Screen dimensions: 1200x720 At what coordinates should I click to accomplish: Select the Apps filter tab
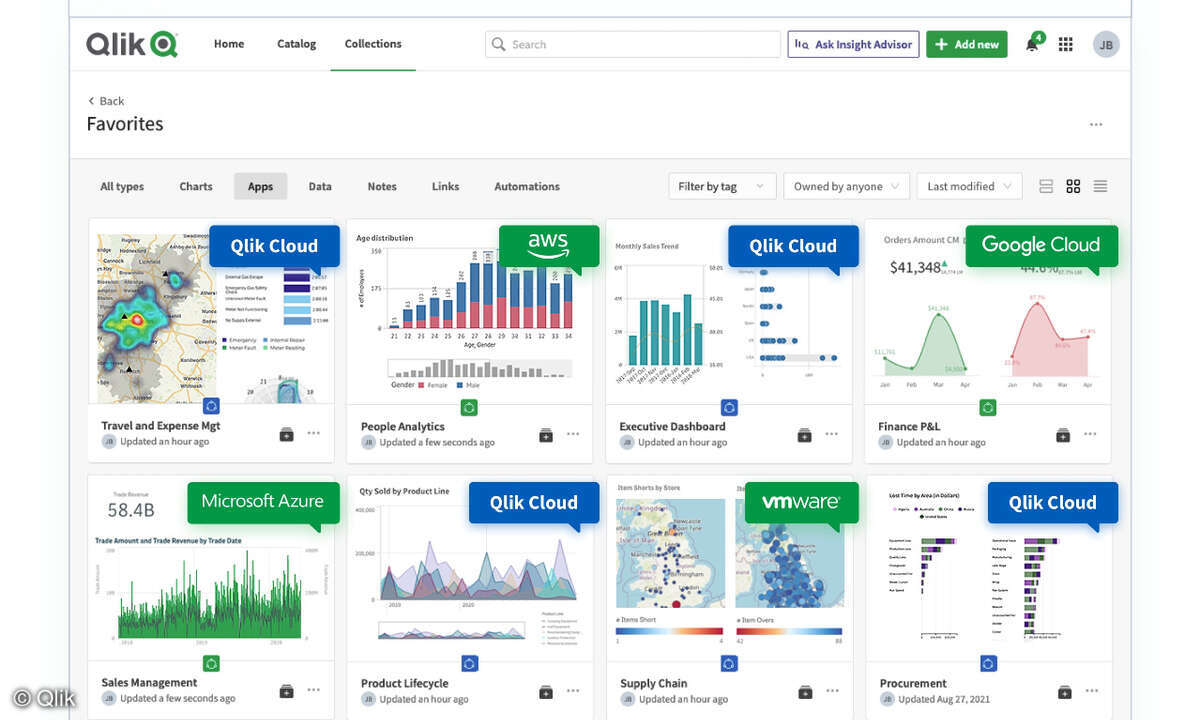(x=261, y=186)
